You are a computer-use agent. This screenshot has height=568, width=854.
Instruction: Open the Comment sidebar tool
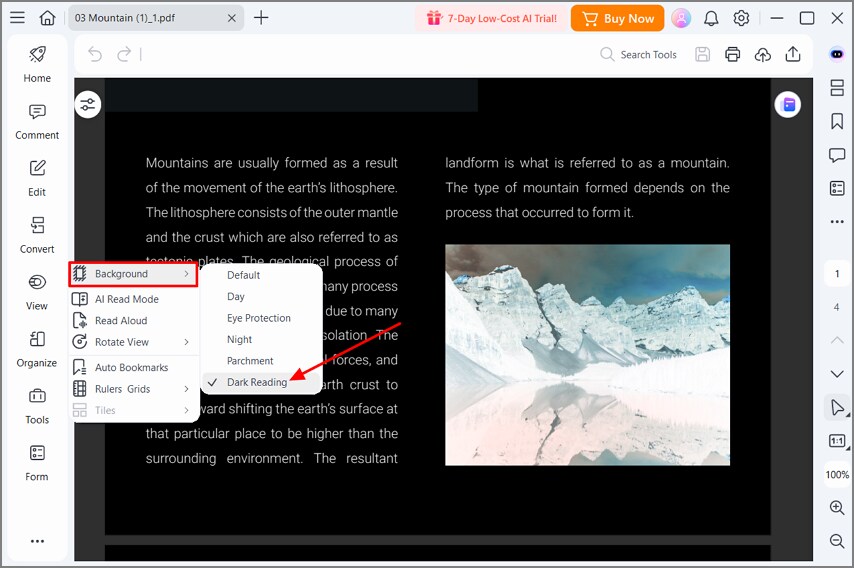pos(37,121)
